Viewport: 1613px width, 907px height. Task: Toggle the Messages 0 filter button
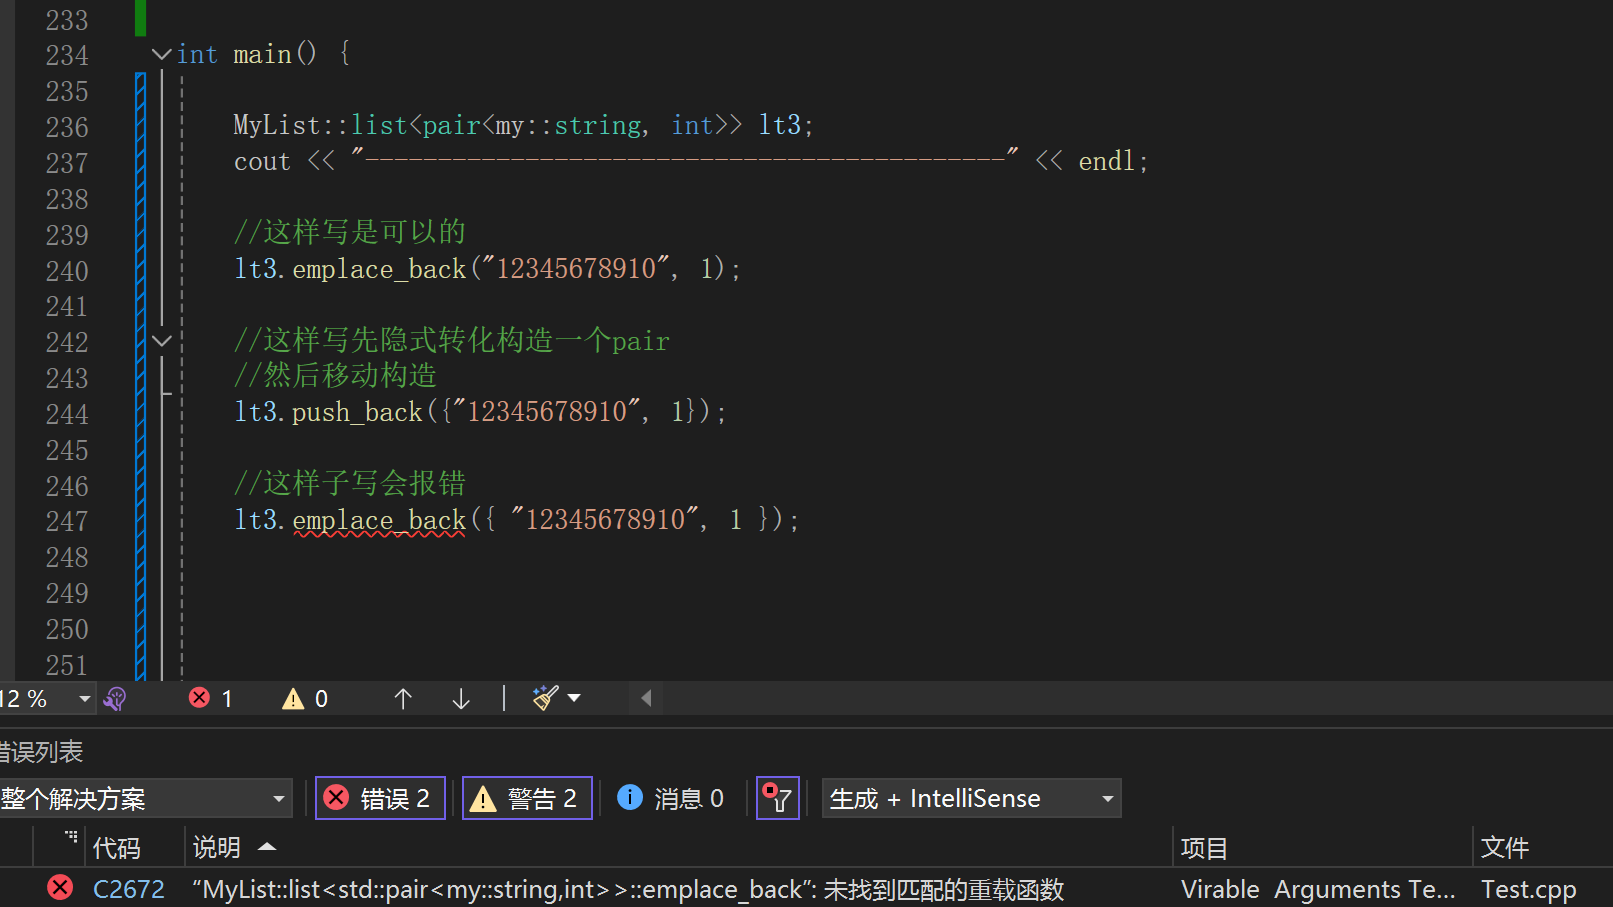pos(670,798)
